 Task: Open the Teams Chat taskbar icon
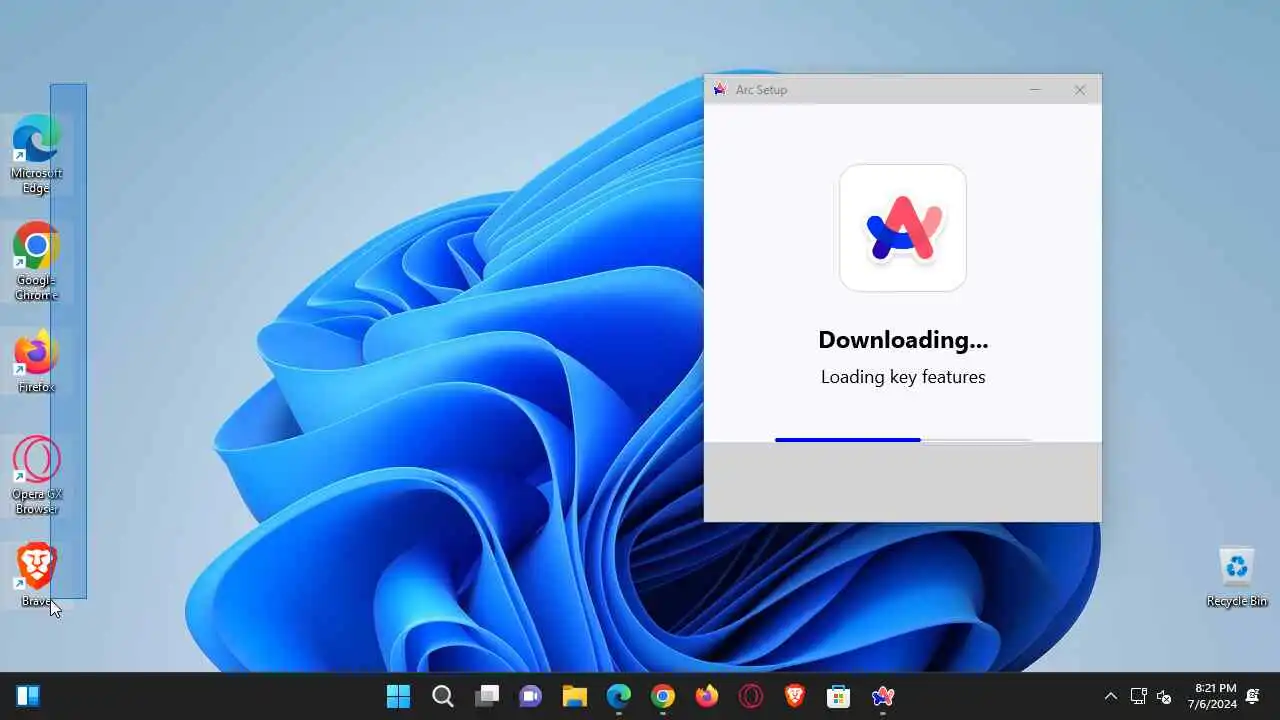530,696
